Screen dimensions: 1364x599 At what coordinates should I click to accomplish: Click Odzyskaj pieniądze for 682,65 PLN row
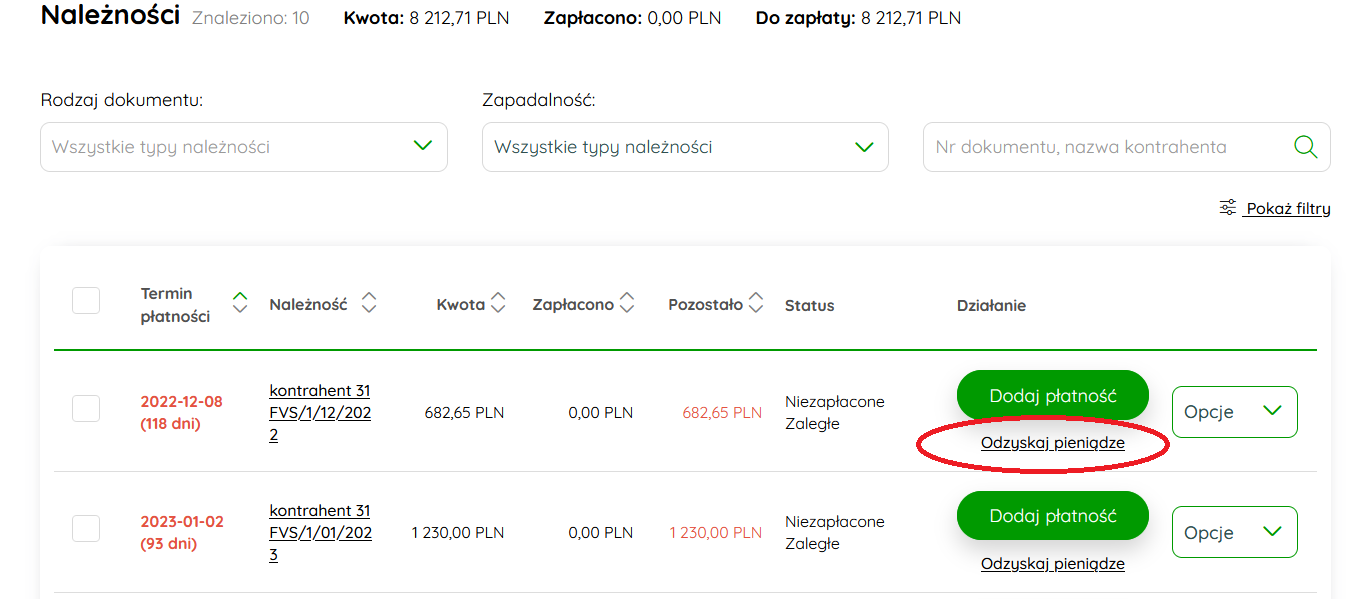[x=1053, y=444]
